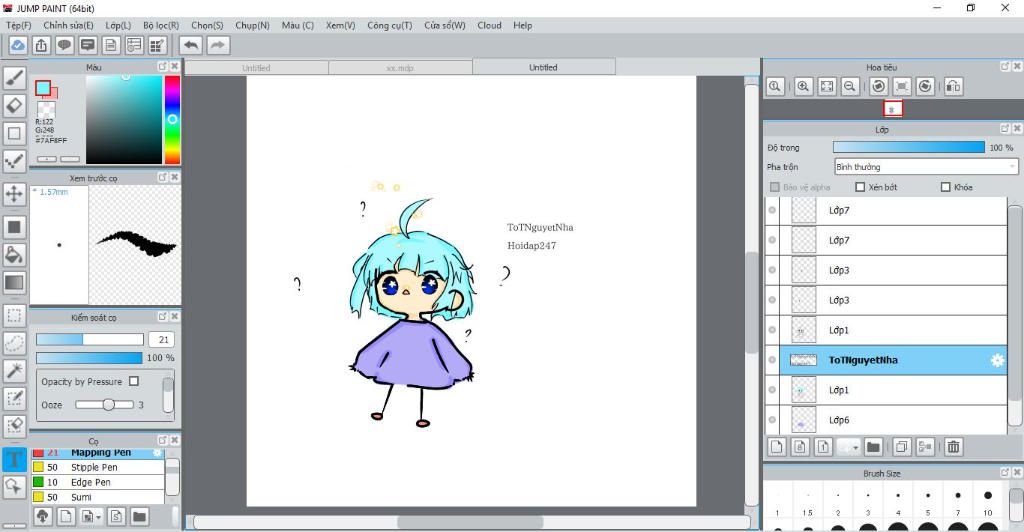Hide the ToTNguyetNha layer
1024x532 pixels.
(x=772, y=360)
